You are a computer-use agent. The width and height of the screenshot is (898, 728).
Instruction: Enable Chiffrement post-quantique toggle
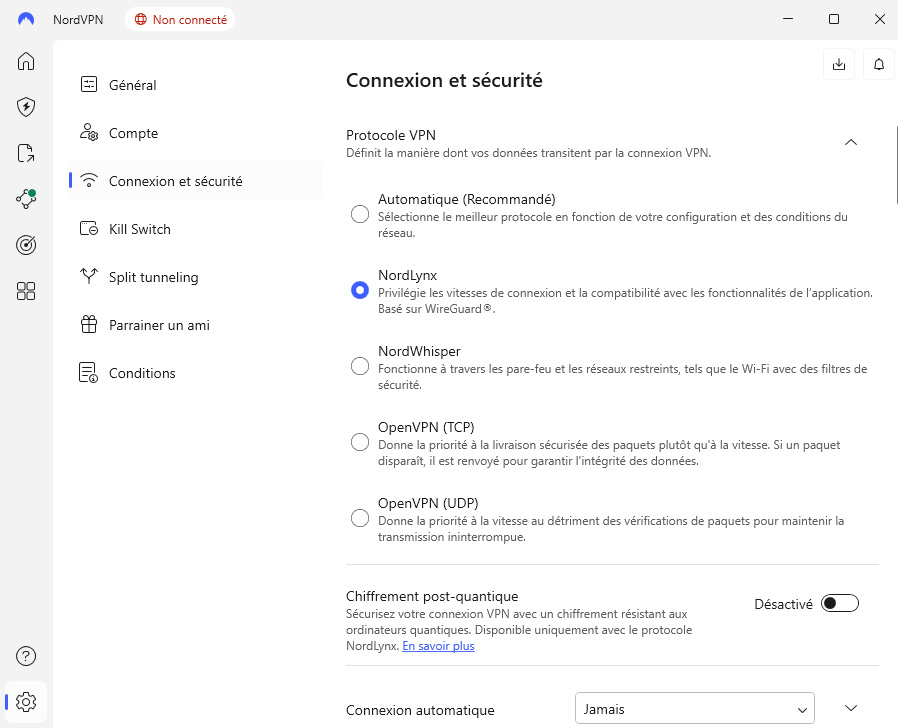coord(839,603)
